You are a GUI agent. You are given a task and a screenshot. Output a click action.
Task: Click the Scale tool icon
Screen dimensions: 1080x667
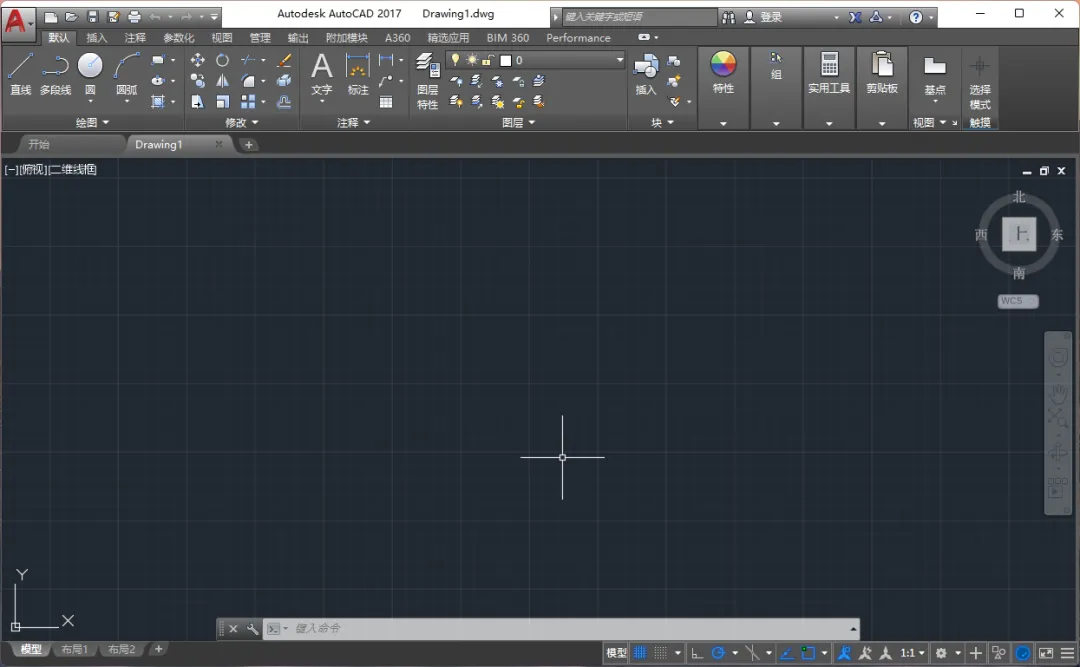click(222, 102)
